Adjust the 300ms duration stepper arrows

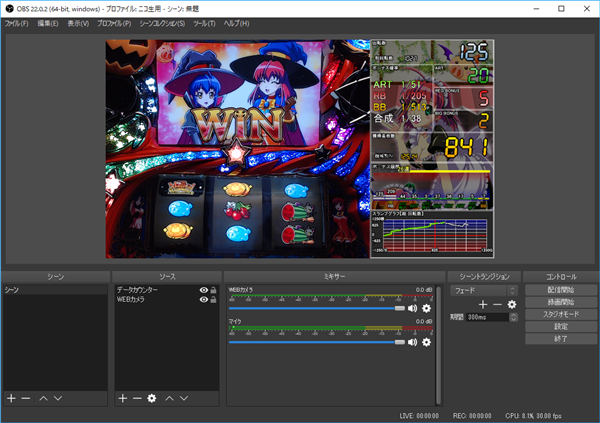click(514, 317)
